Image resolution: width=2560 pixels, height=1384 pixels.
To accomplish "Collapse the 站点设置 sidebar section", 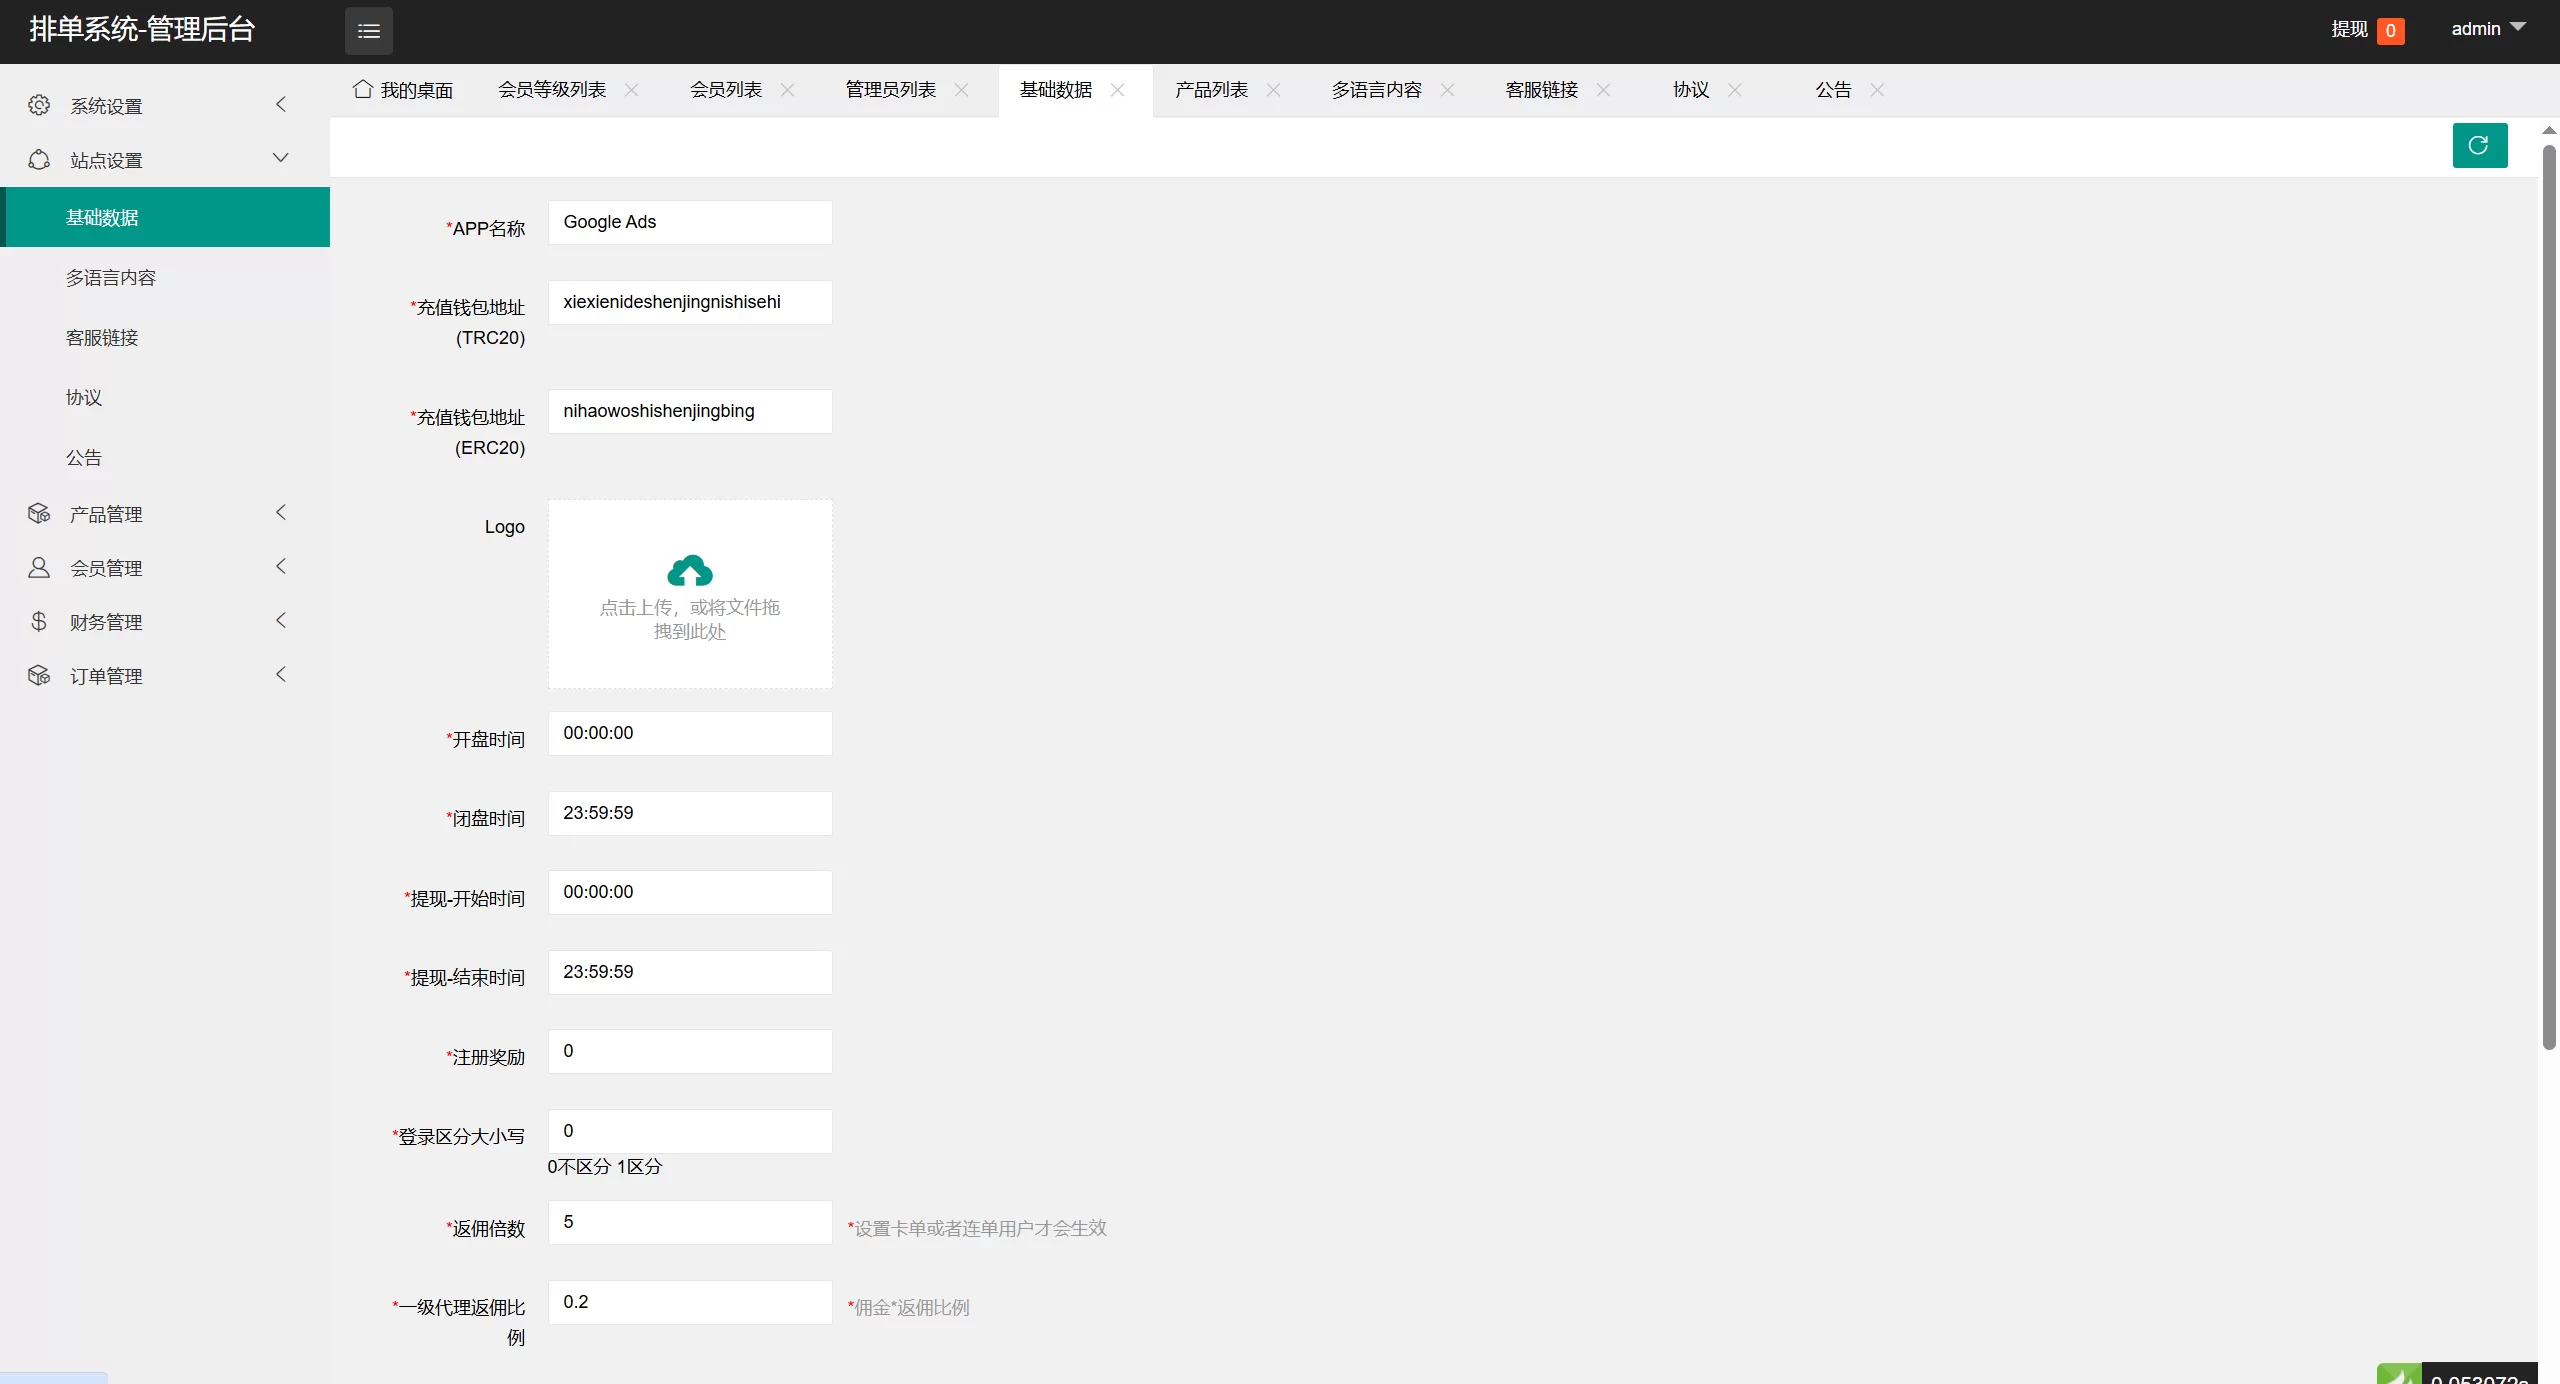I will (281, 158).
